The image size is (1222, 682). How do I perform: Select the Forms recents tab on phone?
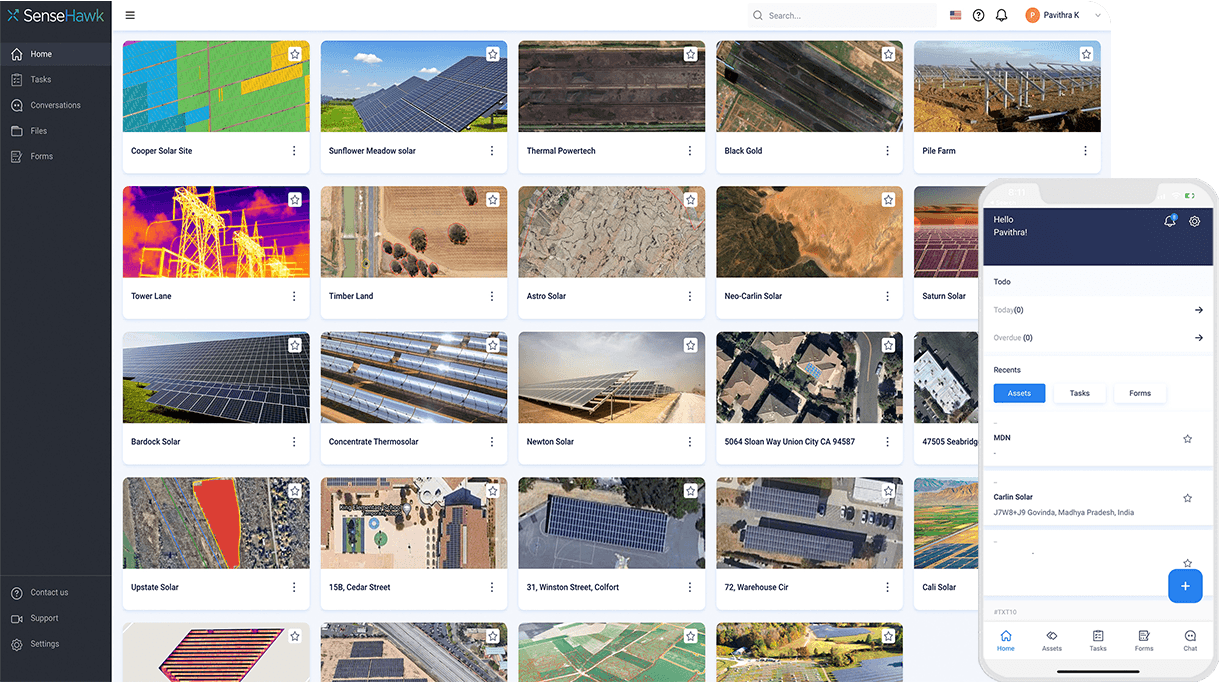pyautogui.click(x=1140, y=393)
